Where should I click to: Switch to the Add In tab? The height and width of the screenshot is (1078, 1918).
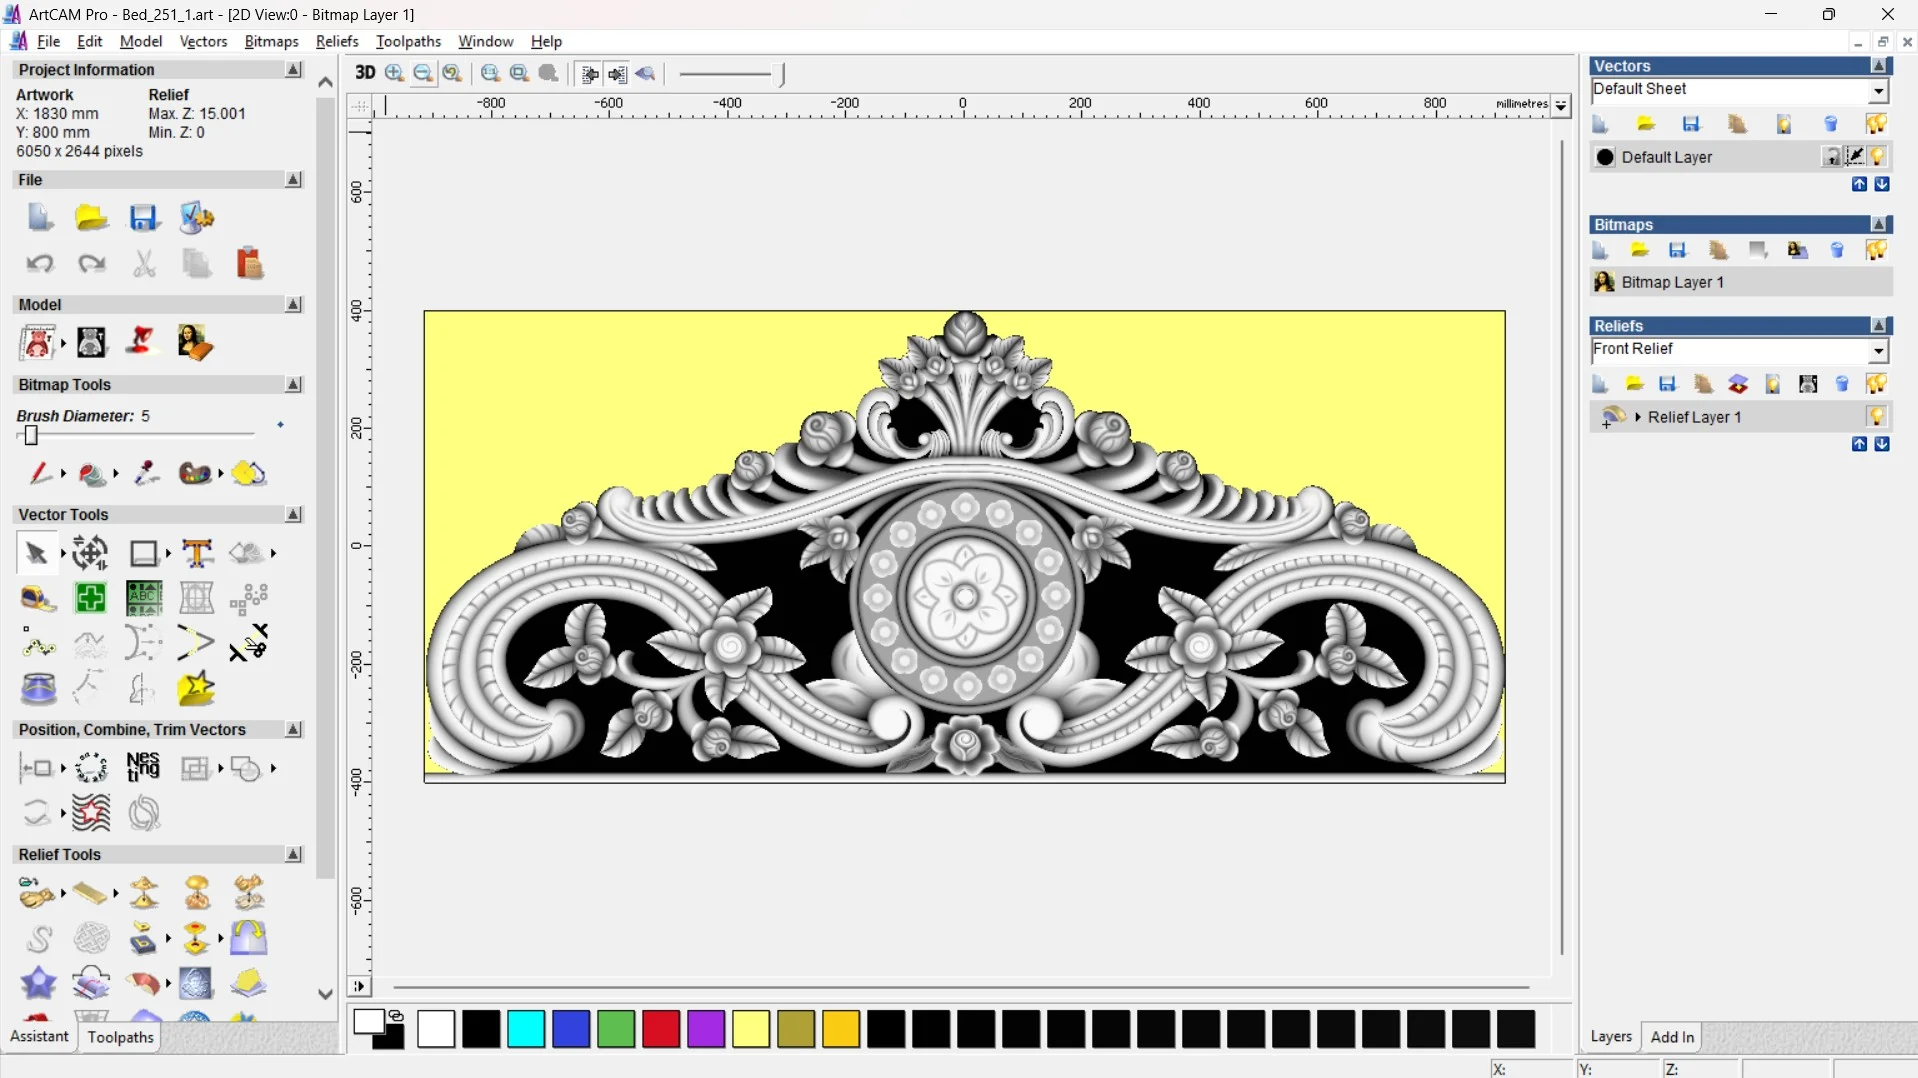pyautogui.click(x=1672, y=1037)
